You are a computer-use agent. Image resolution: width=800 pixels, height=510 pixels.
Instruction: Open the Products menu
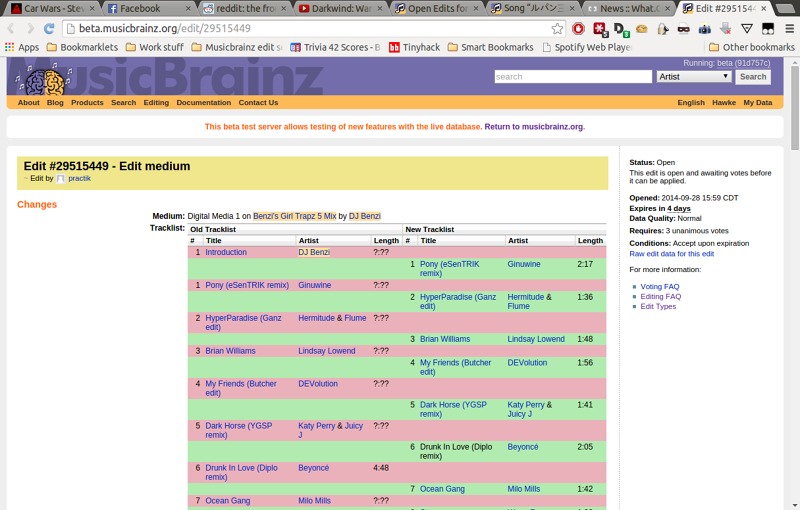87,103
